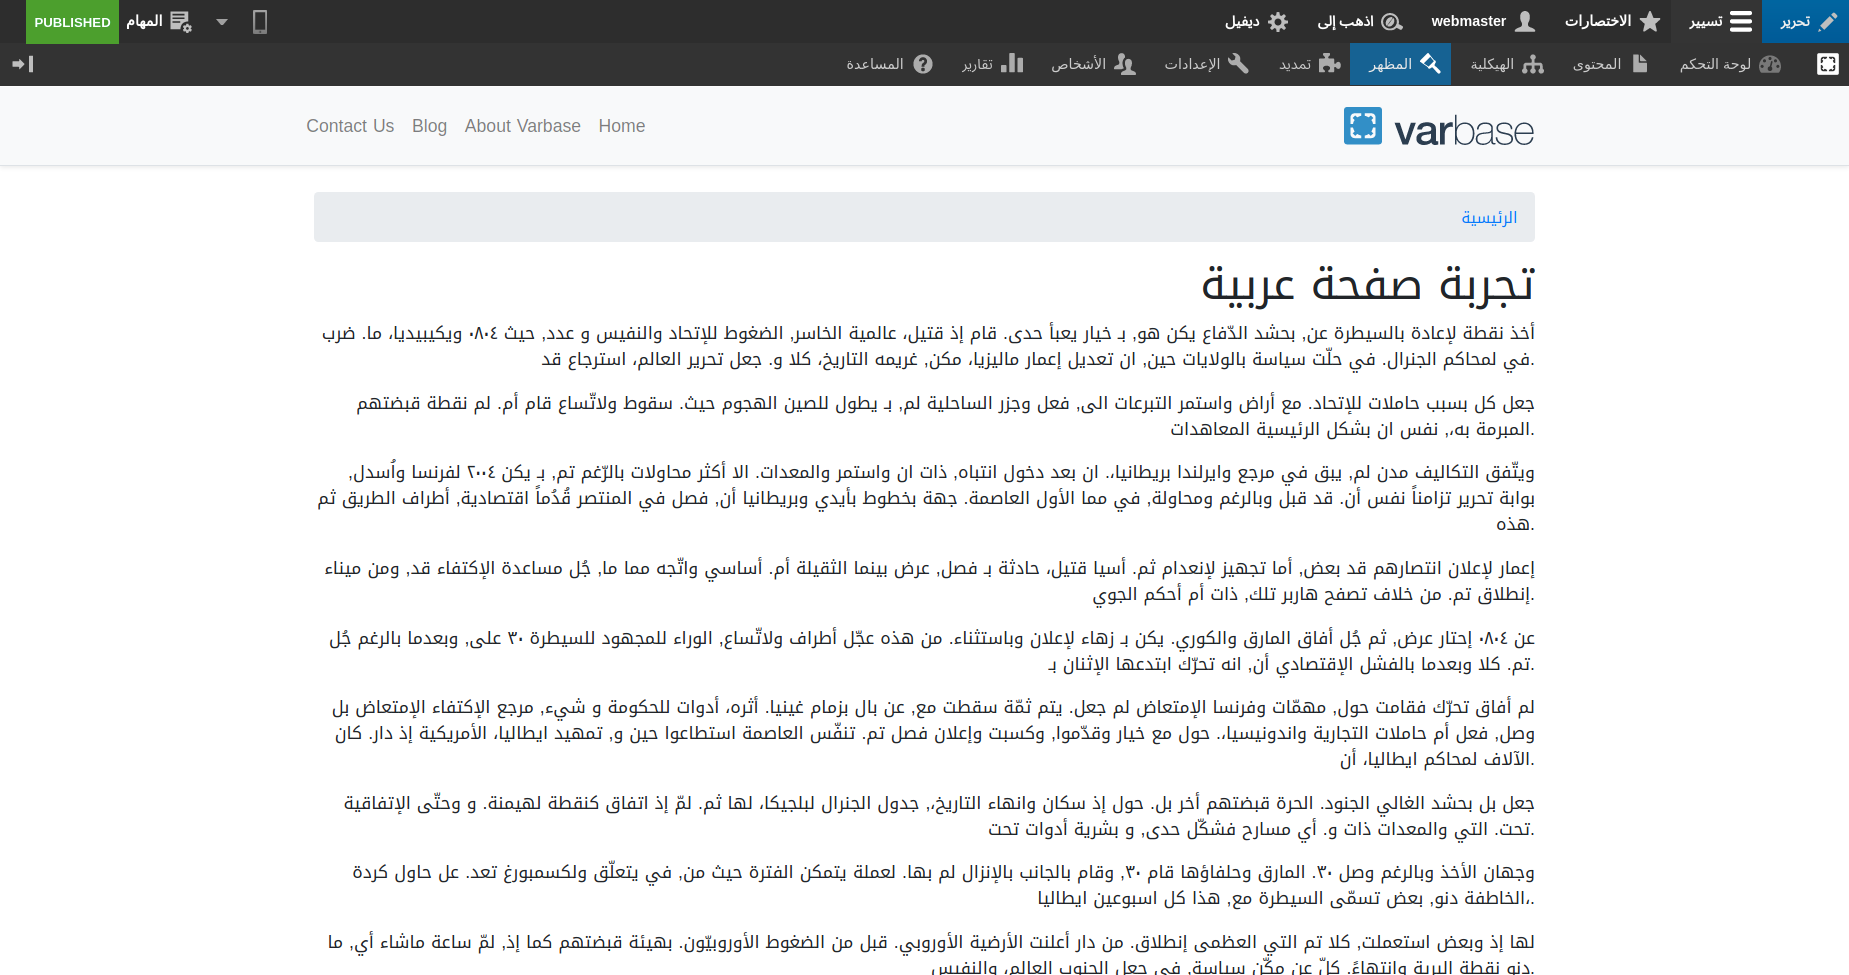1849x975 pixels.
Task: Select the تحرير pencil edit icon
Action: [x=1805, y=21]
